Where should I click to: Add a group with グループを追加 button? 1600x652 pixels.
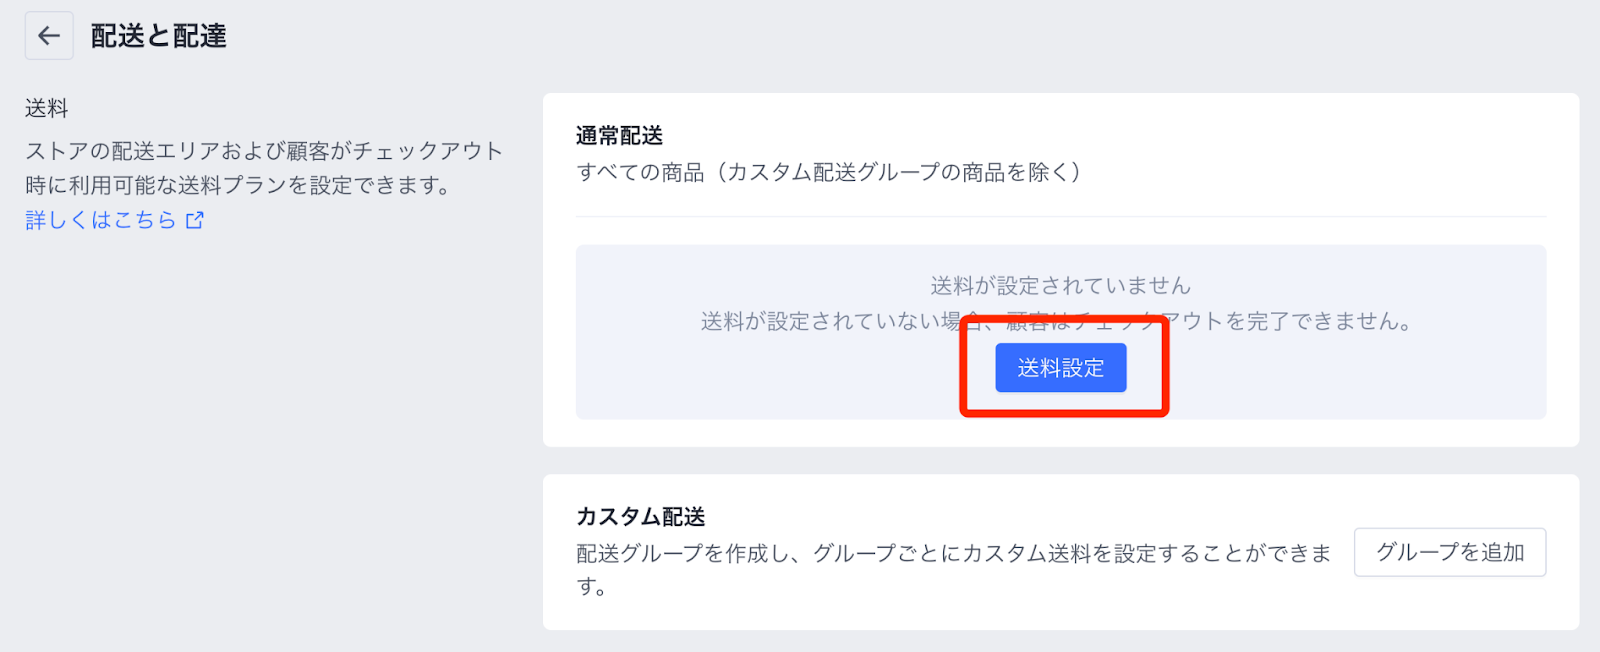(x=1450, y=552)
